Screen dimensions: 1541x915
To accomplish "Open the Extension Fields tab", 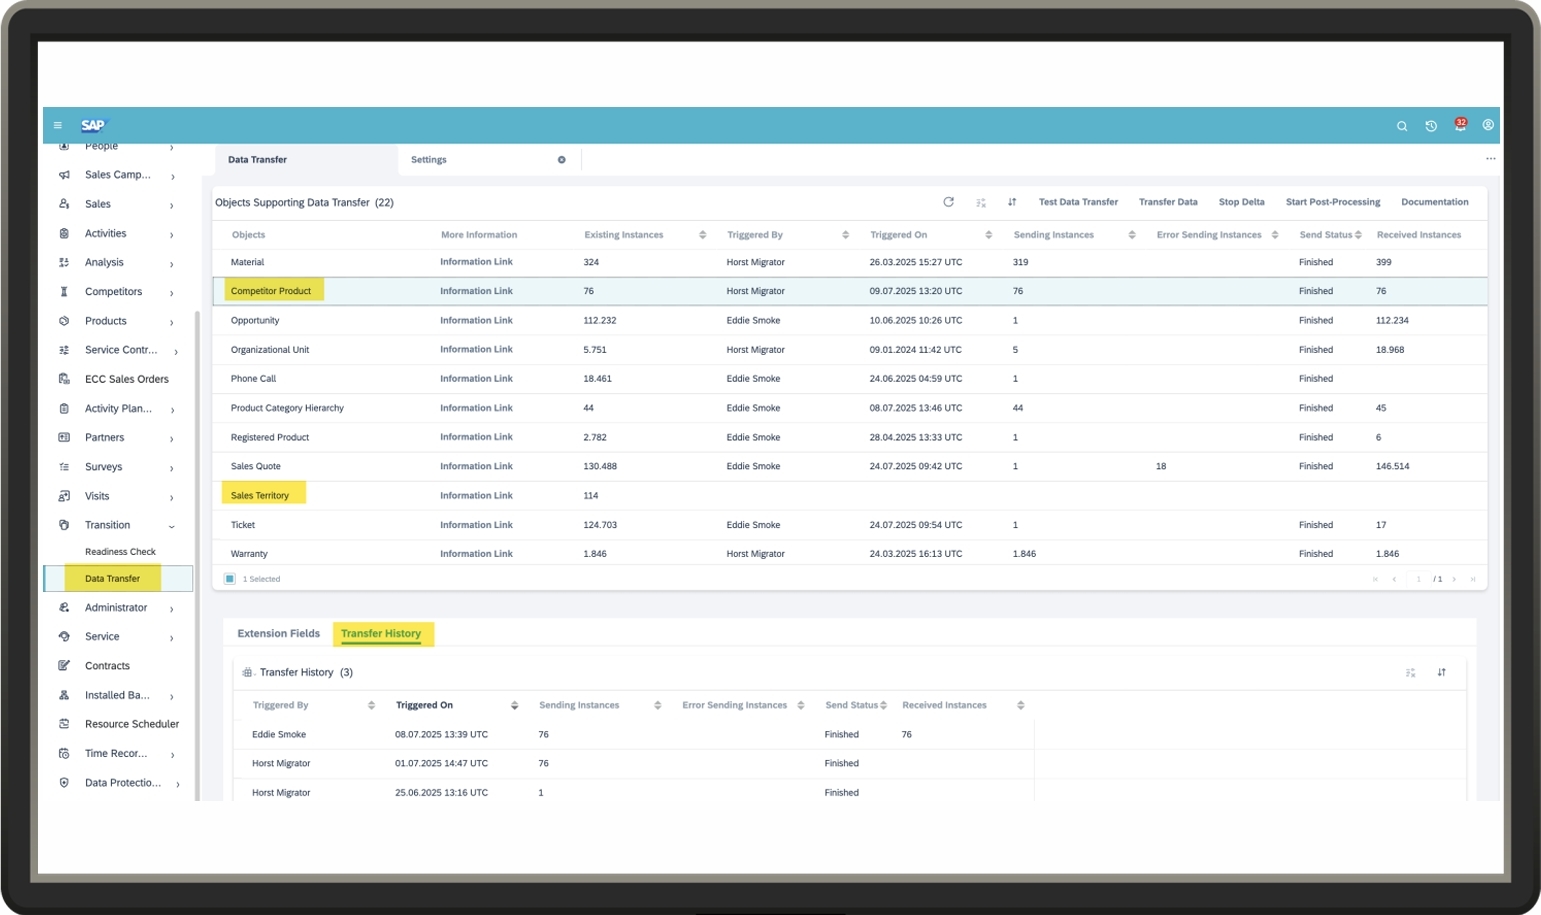I will tap(278, 633).
